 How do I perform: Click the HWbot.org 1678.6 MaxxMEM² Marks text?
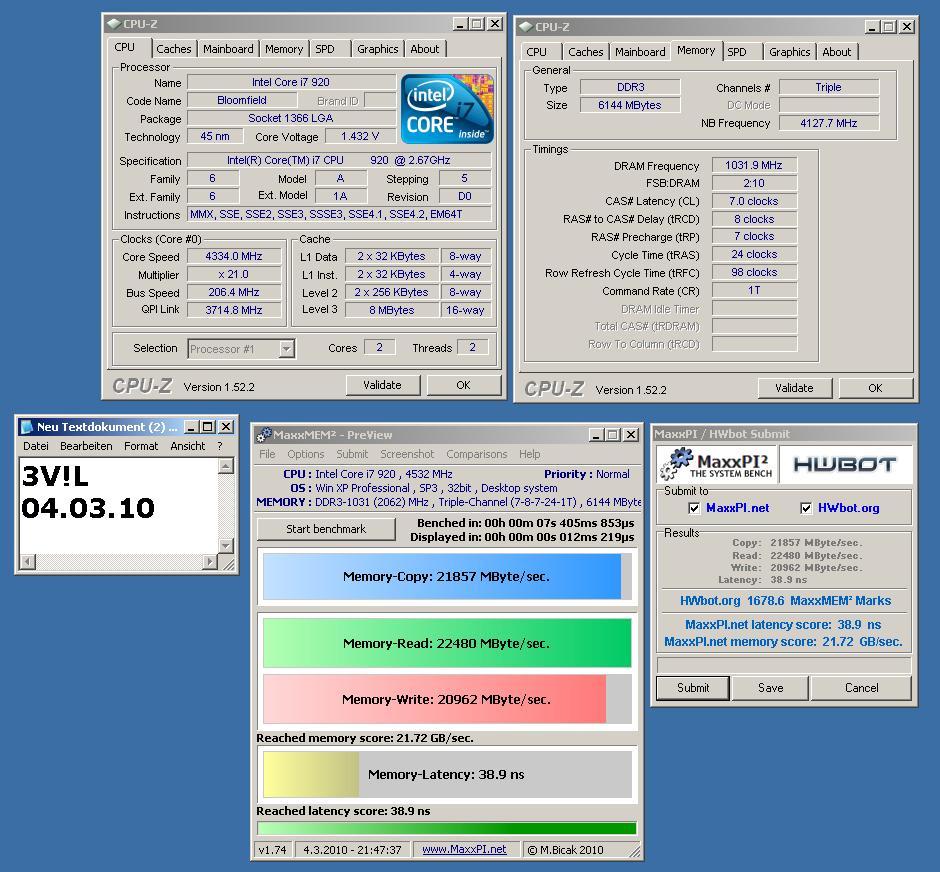click(x=785, y=601)
